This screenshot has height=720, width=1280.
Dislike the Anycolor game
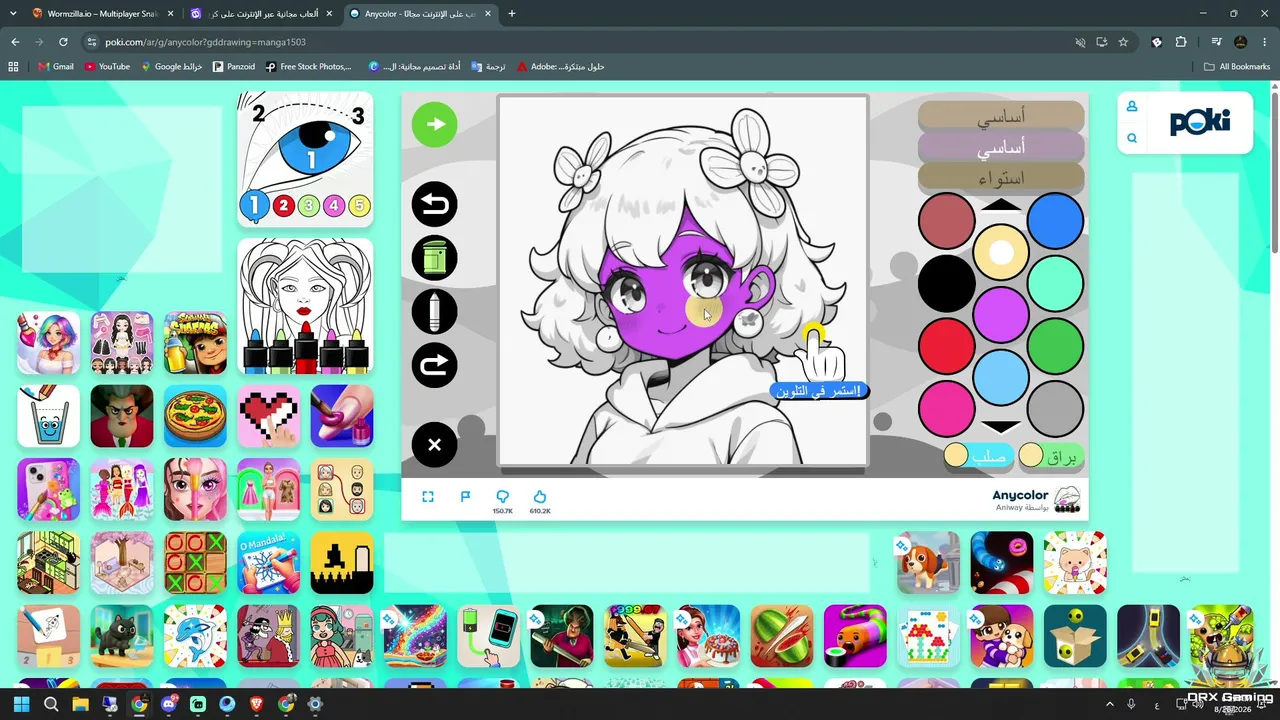click(502, 497)
